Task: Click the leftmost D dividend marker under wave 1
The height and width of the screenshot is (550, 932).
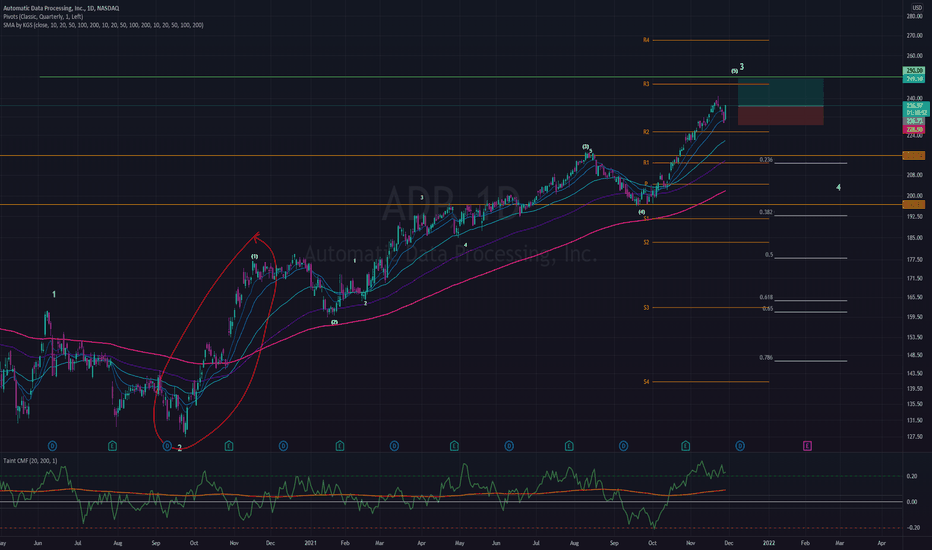Action: [x=52, y=445]
